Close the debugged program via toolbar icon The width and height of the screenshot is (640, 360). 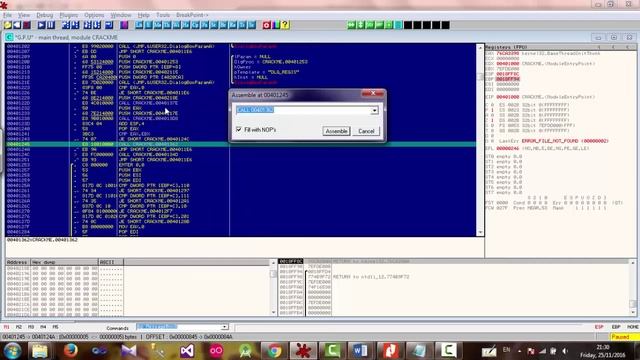27,25
